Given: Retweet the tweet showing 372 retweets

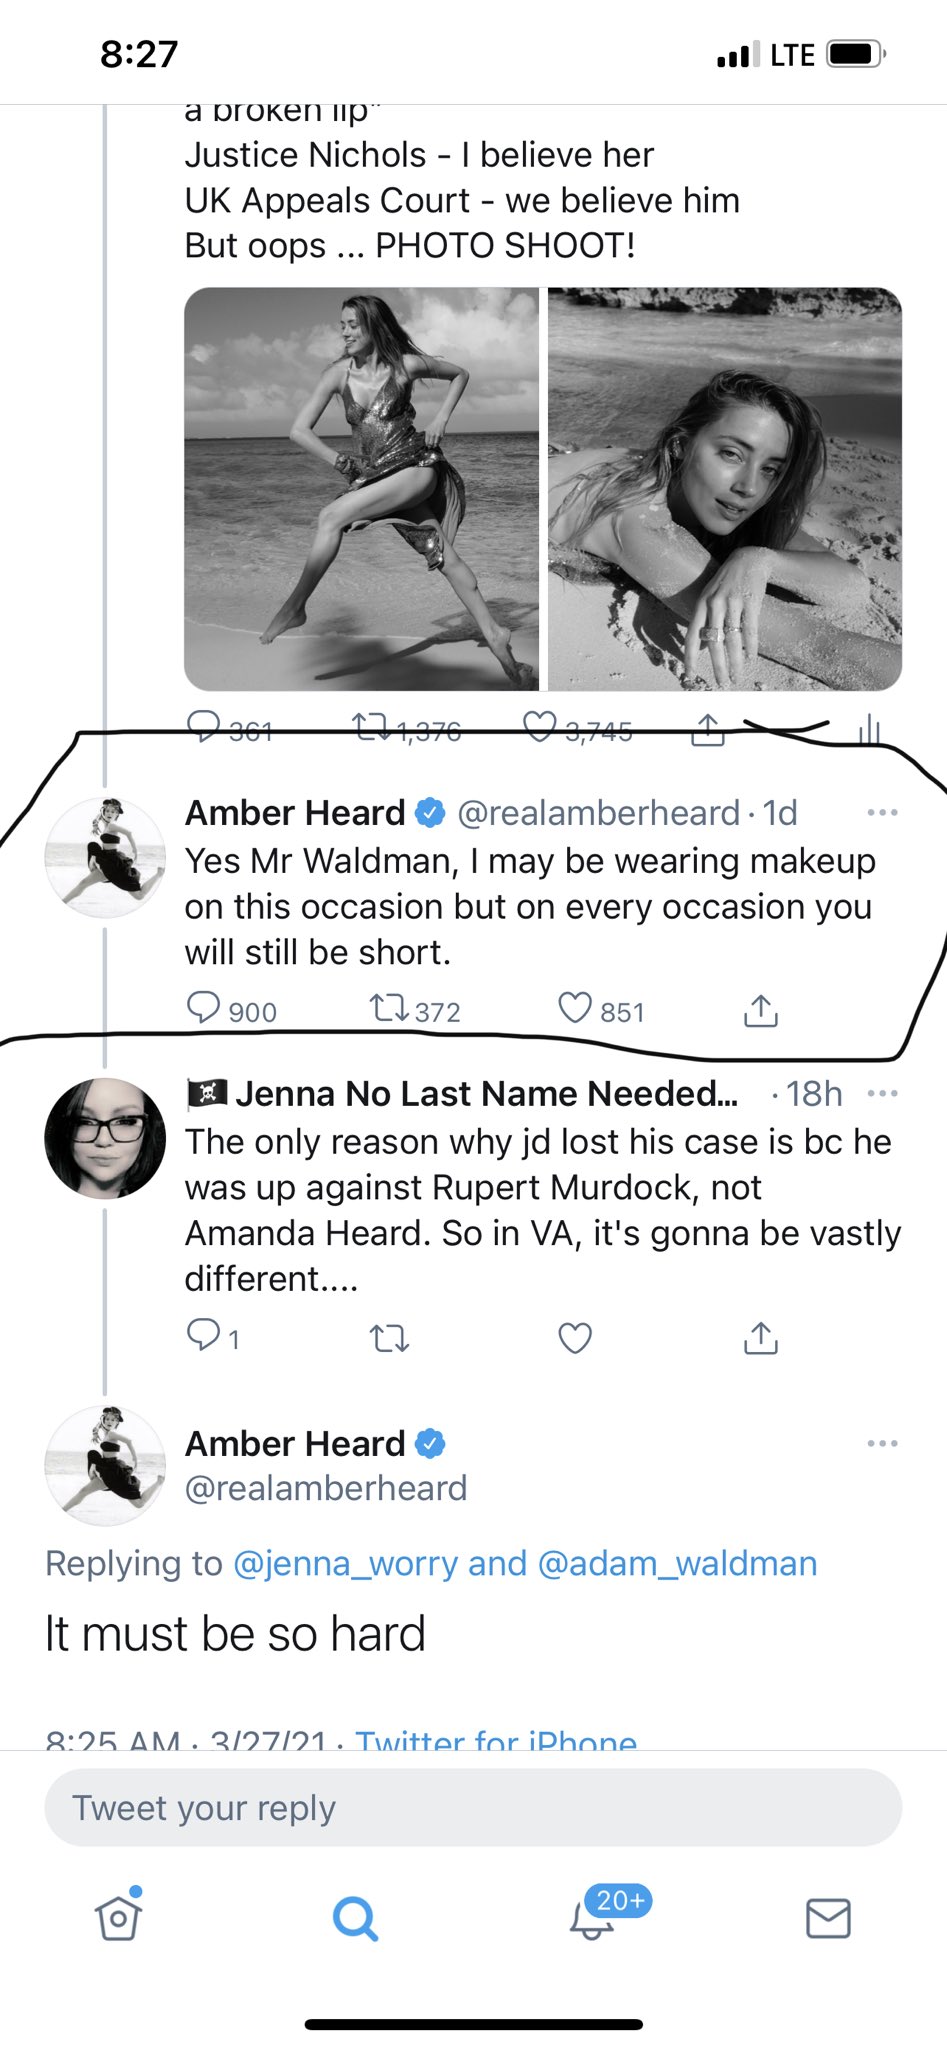Looking at the screenshot, I should (389, 1009).
